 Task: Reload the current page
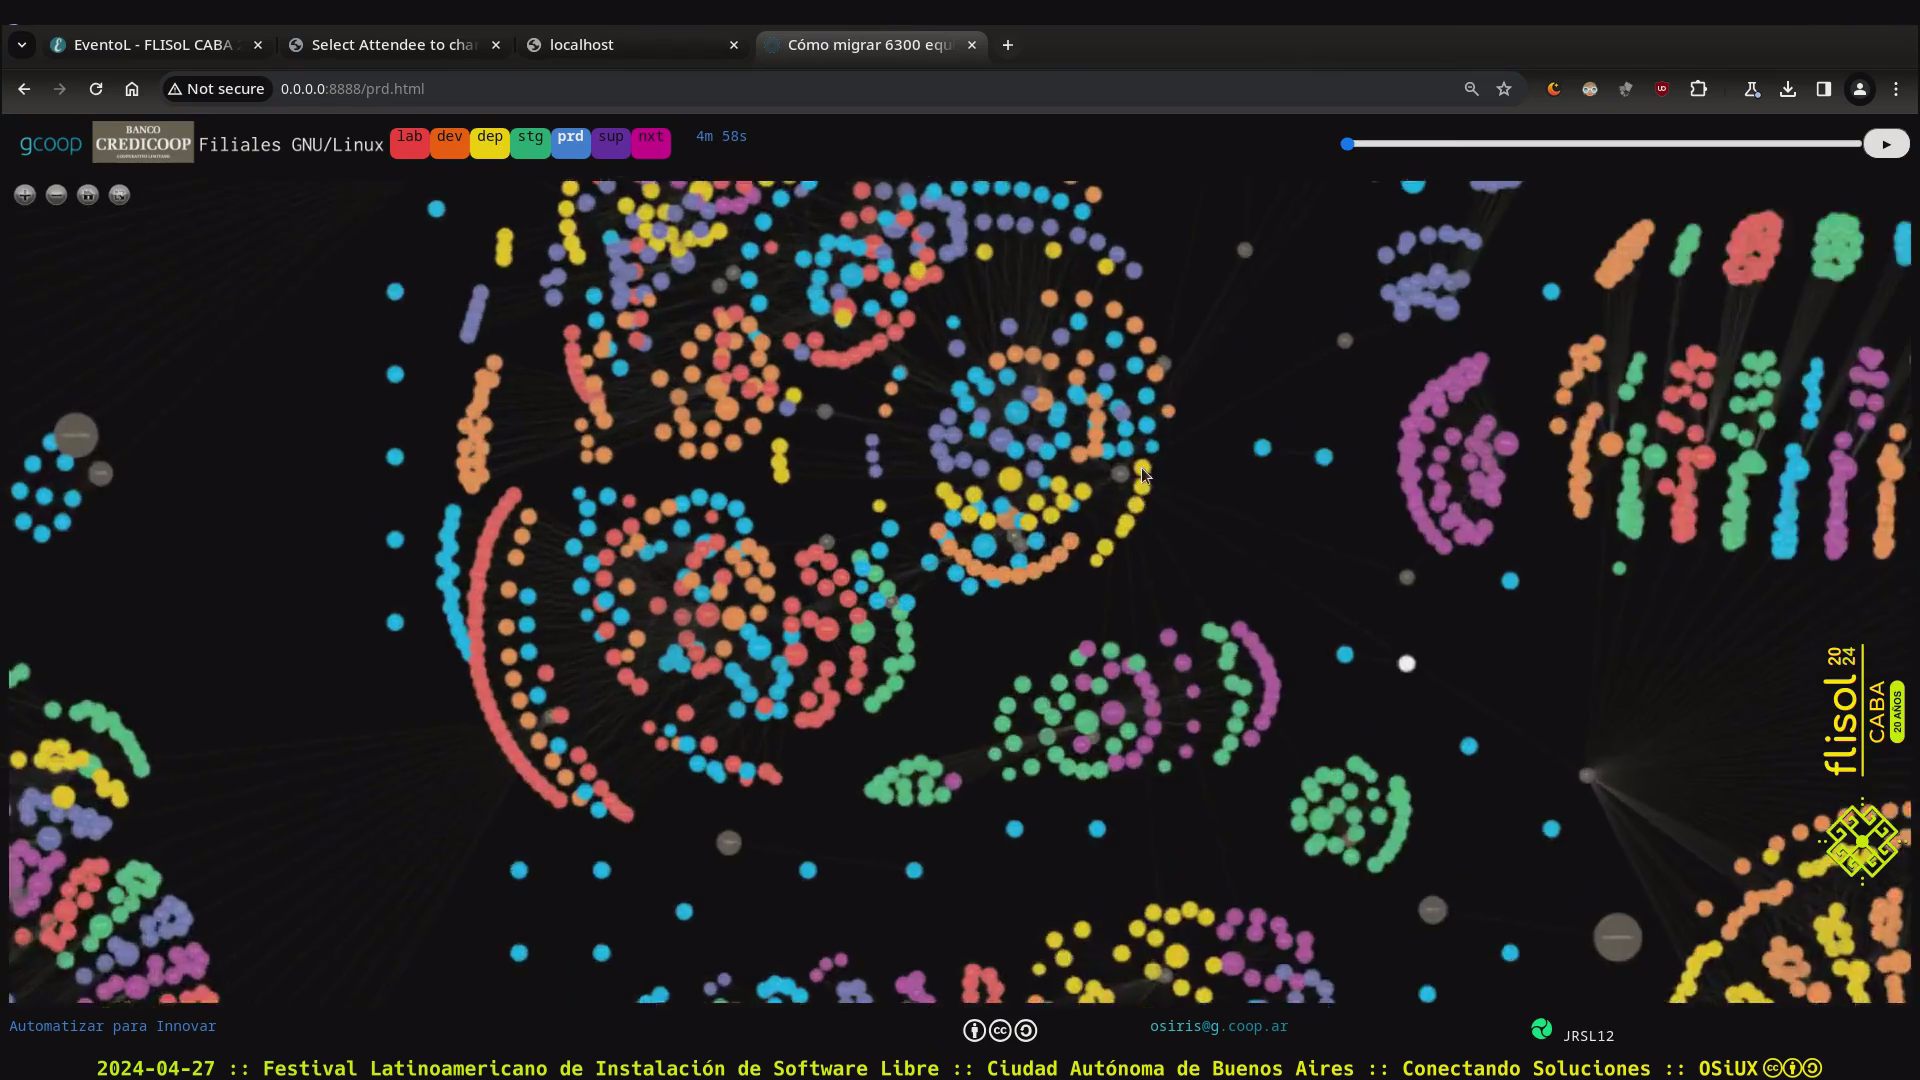click(96, 89)
